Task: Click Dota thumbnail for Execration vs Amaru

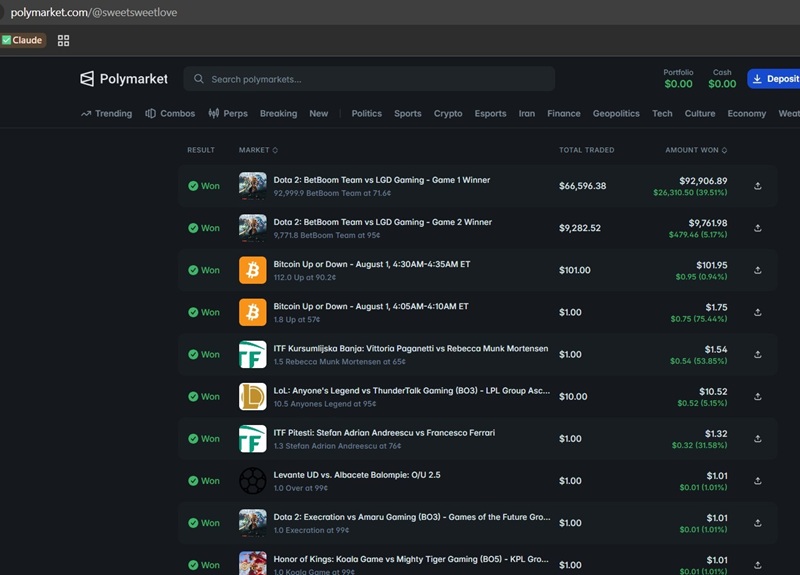Action: coord(253,523)
